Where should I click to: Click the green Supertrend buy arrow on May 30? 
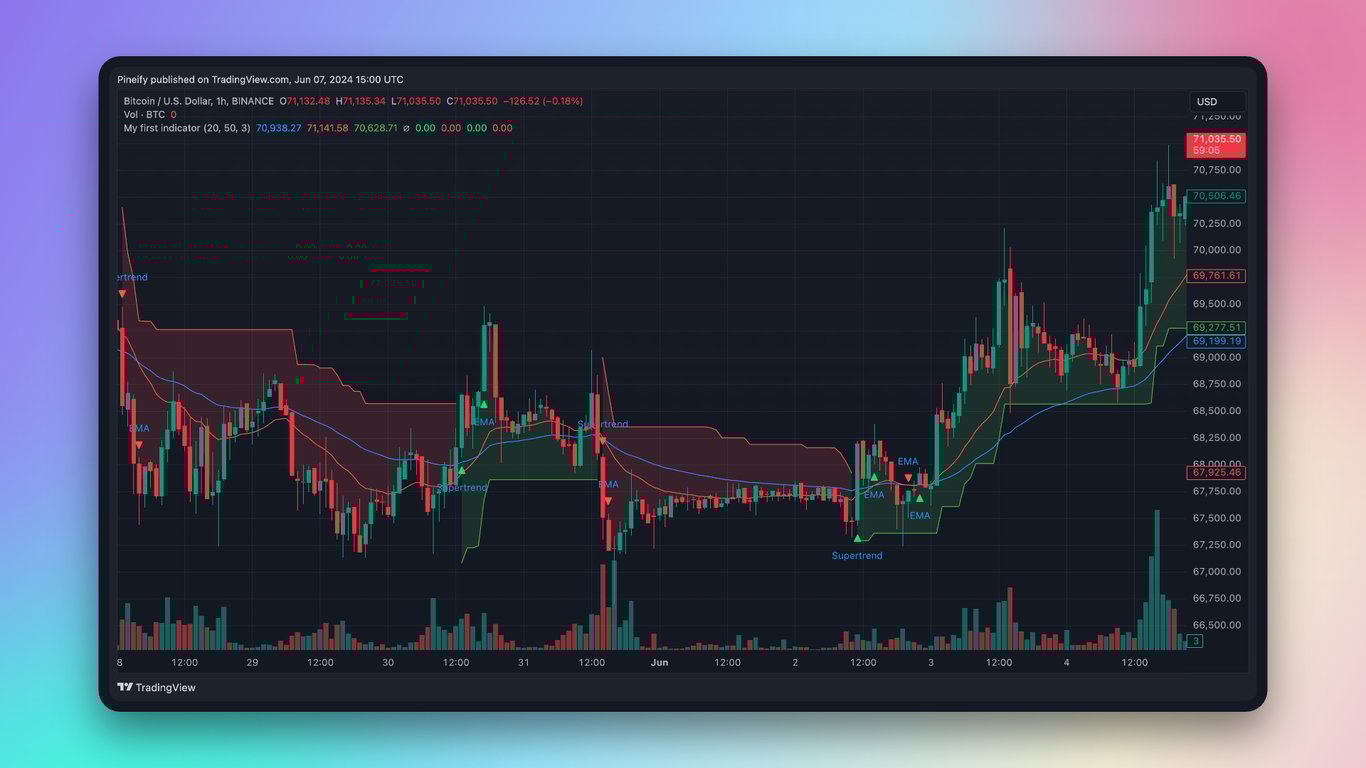click(461, 470)
